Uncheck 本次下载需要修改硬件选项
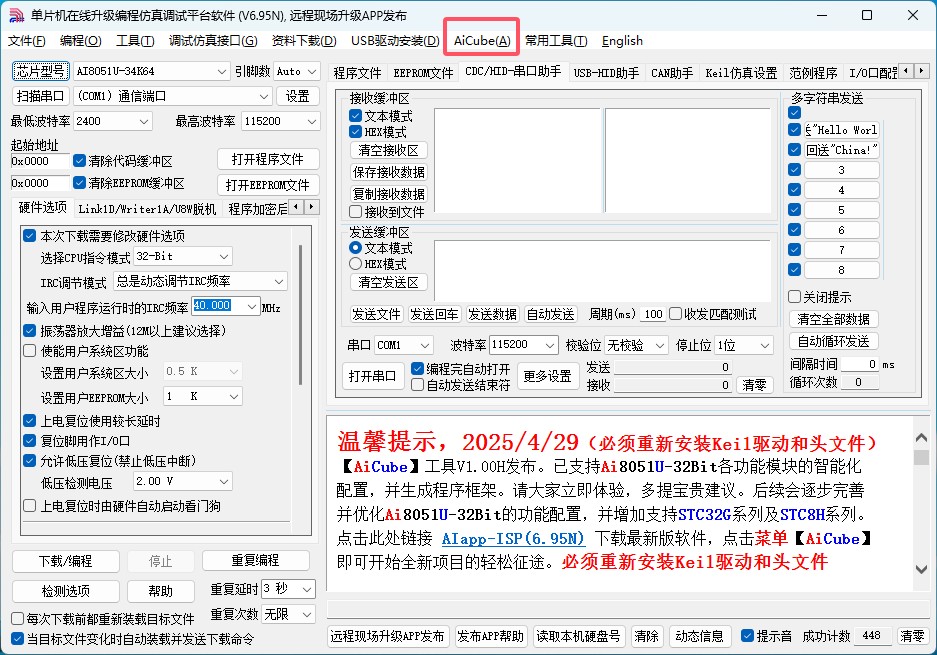This screenshot has height=655, width=937. (x=30, y=235)
